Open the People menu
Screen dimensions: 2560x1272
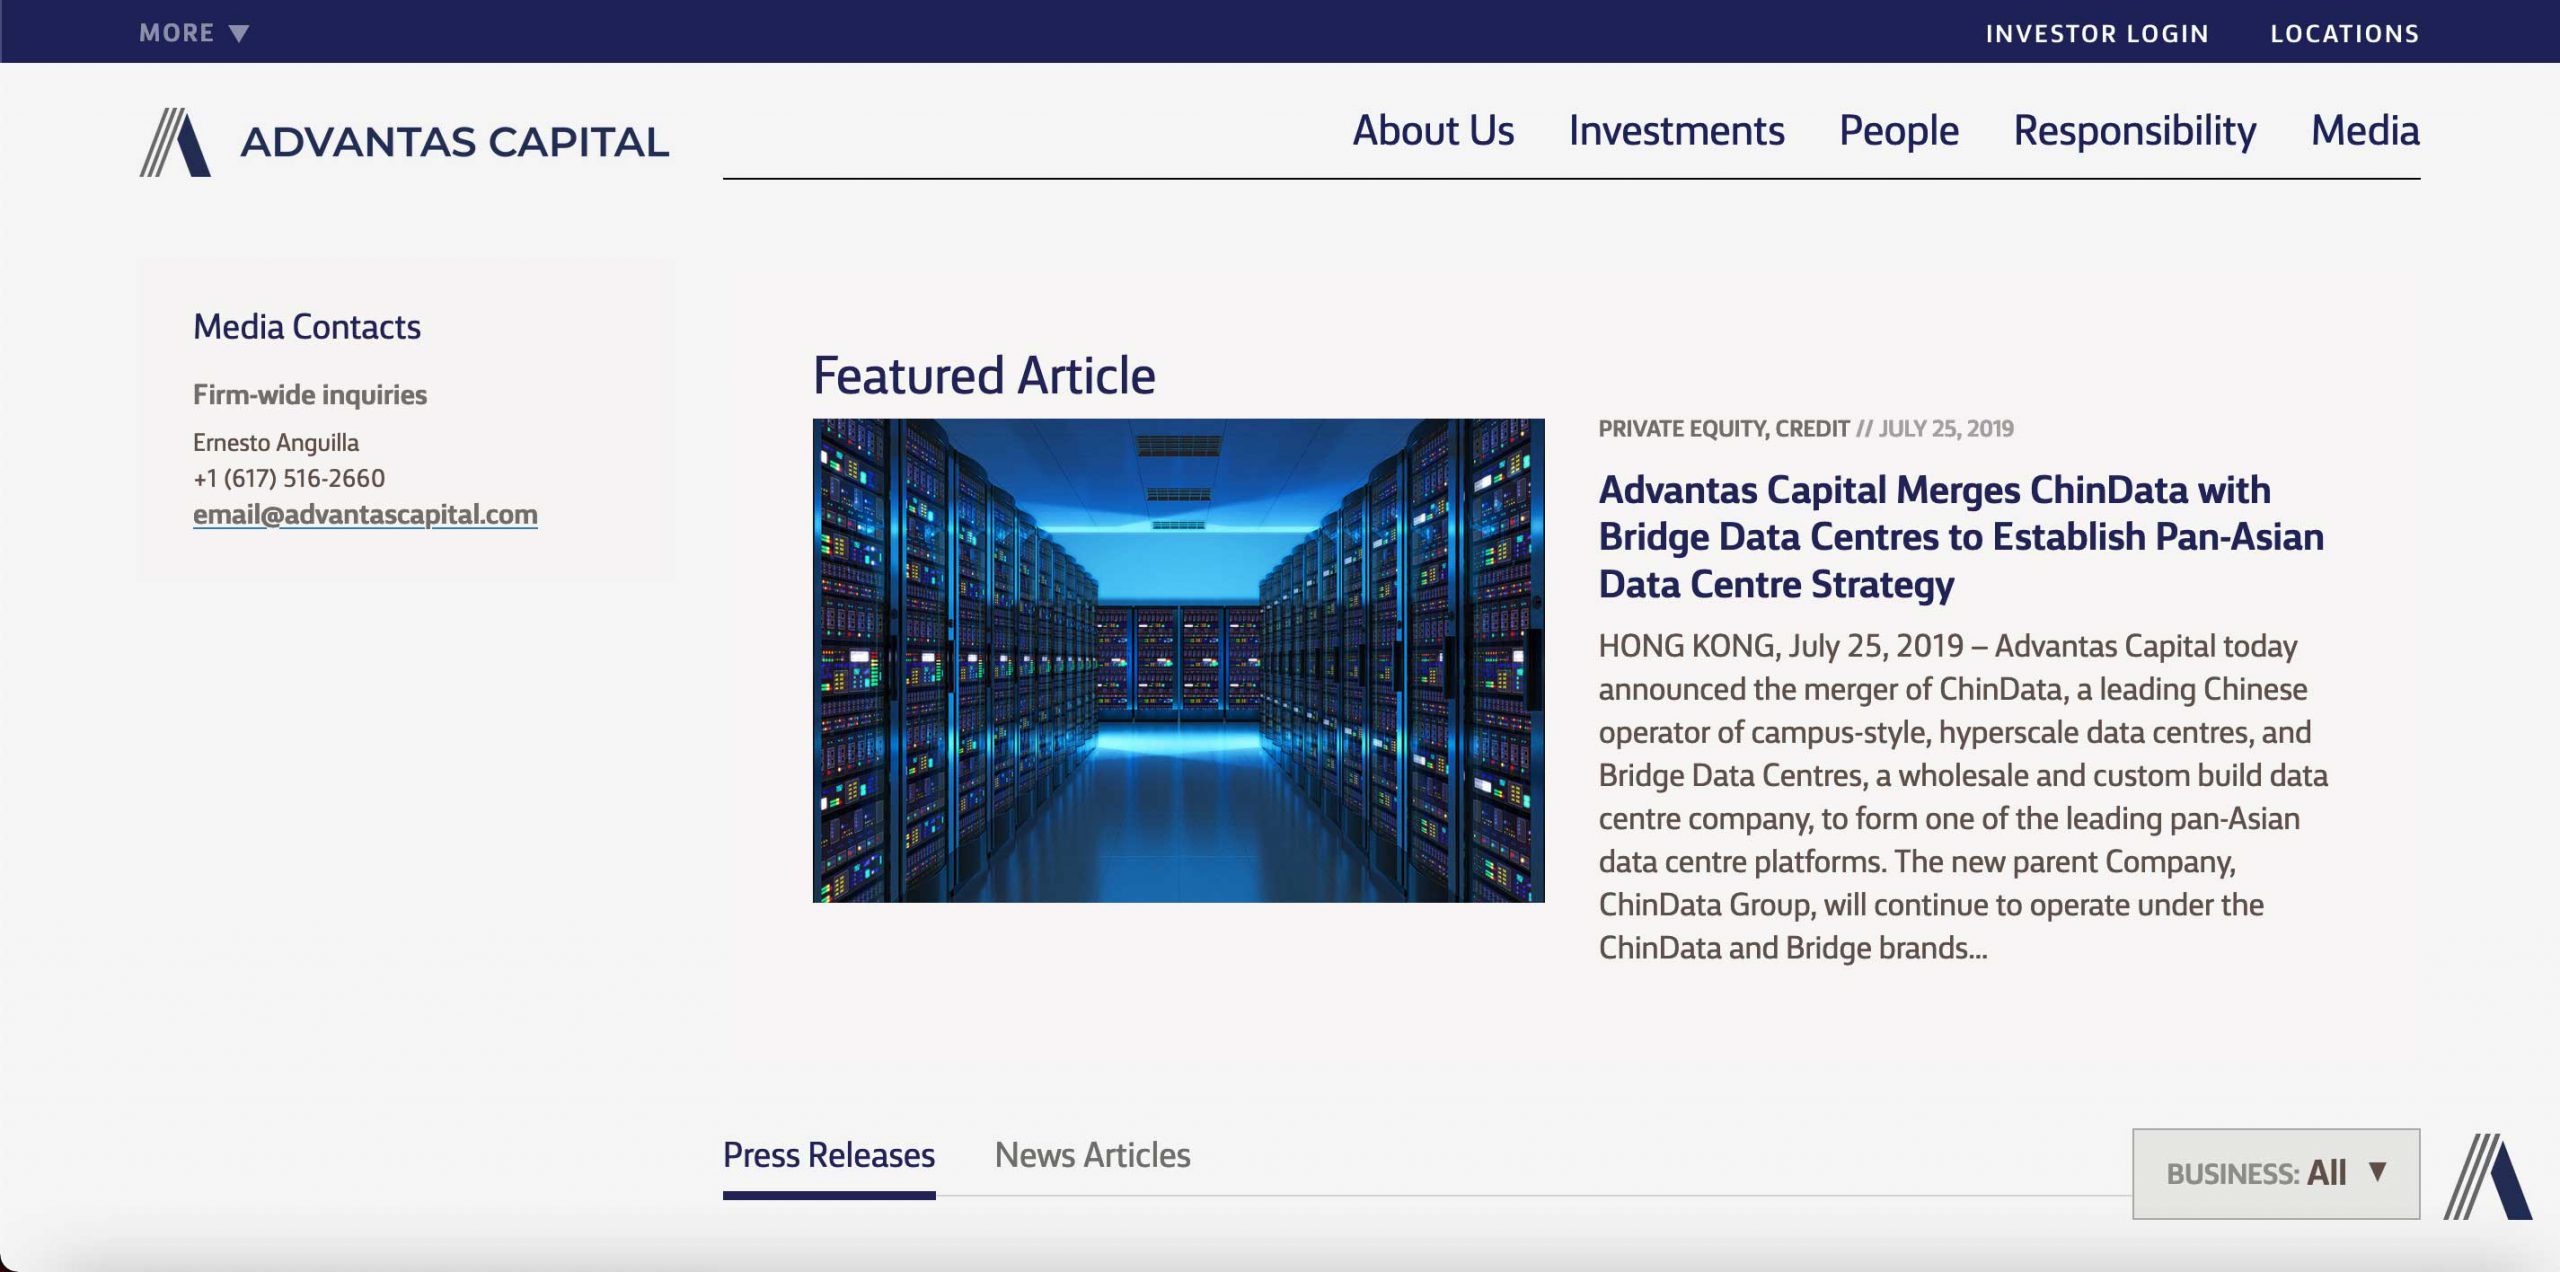coord(1899,131)
